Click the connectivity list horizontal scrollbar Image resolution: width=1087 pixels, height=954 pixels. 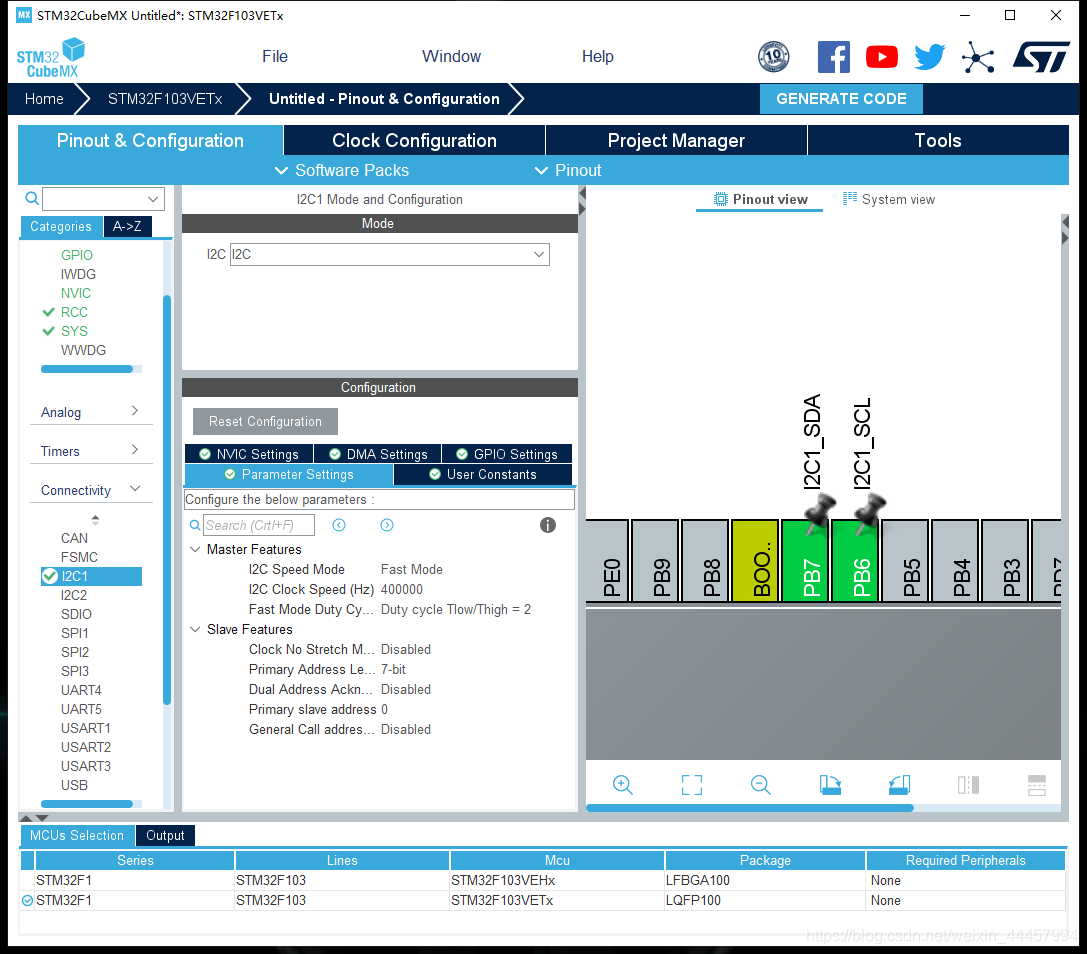pyautogui.click(x=87, y=804)
